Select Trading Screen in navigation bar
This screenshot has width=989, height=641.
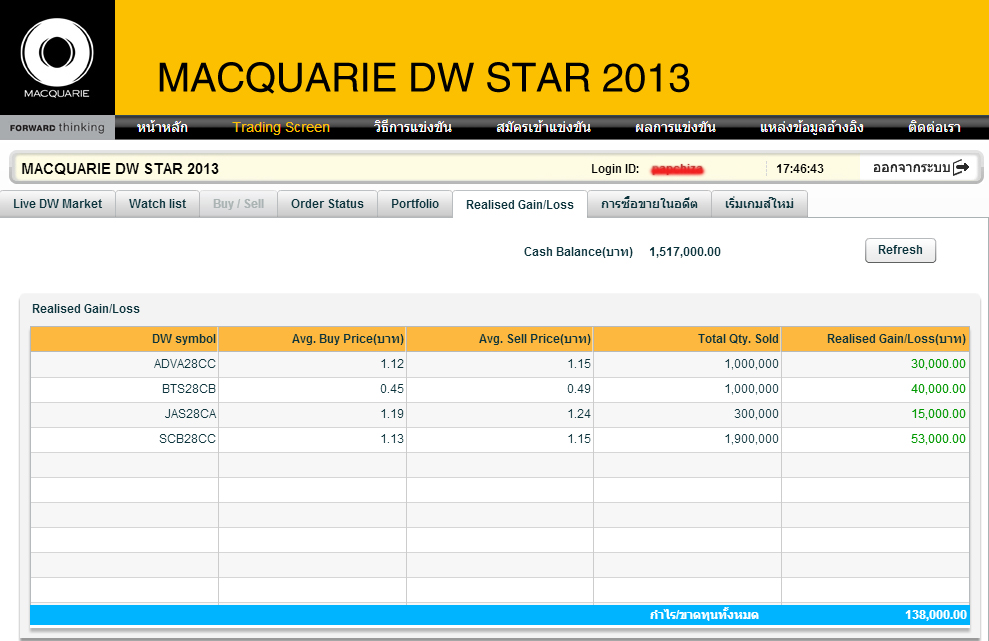pos(281,127)
